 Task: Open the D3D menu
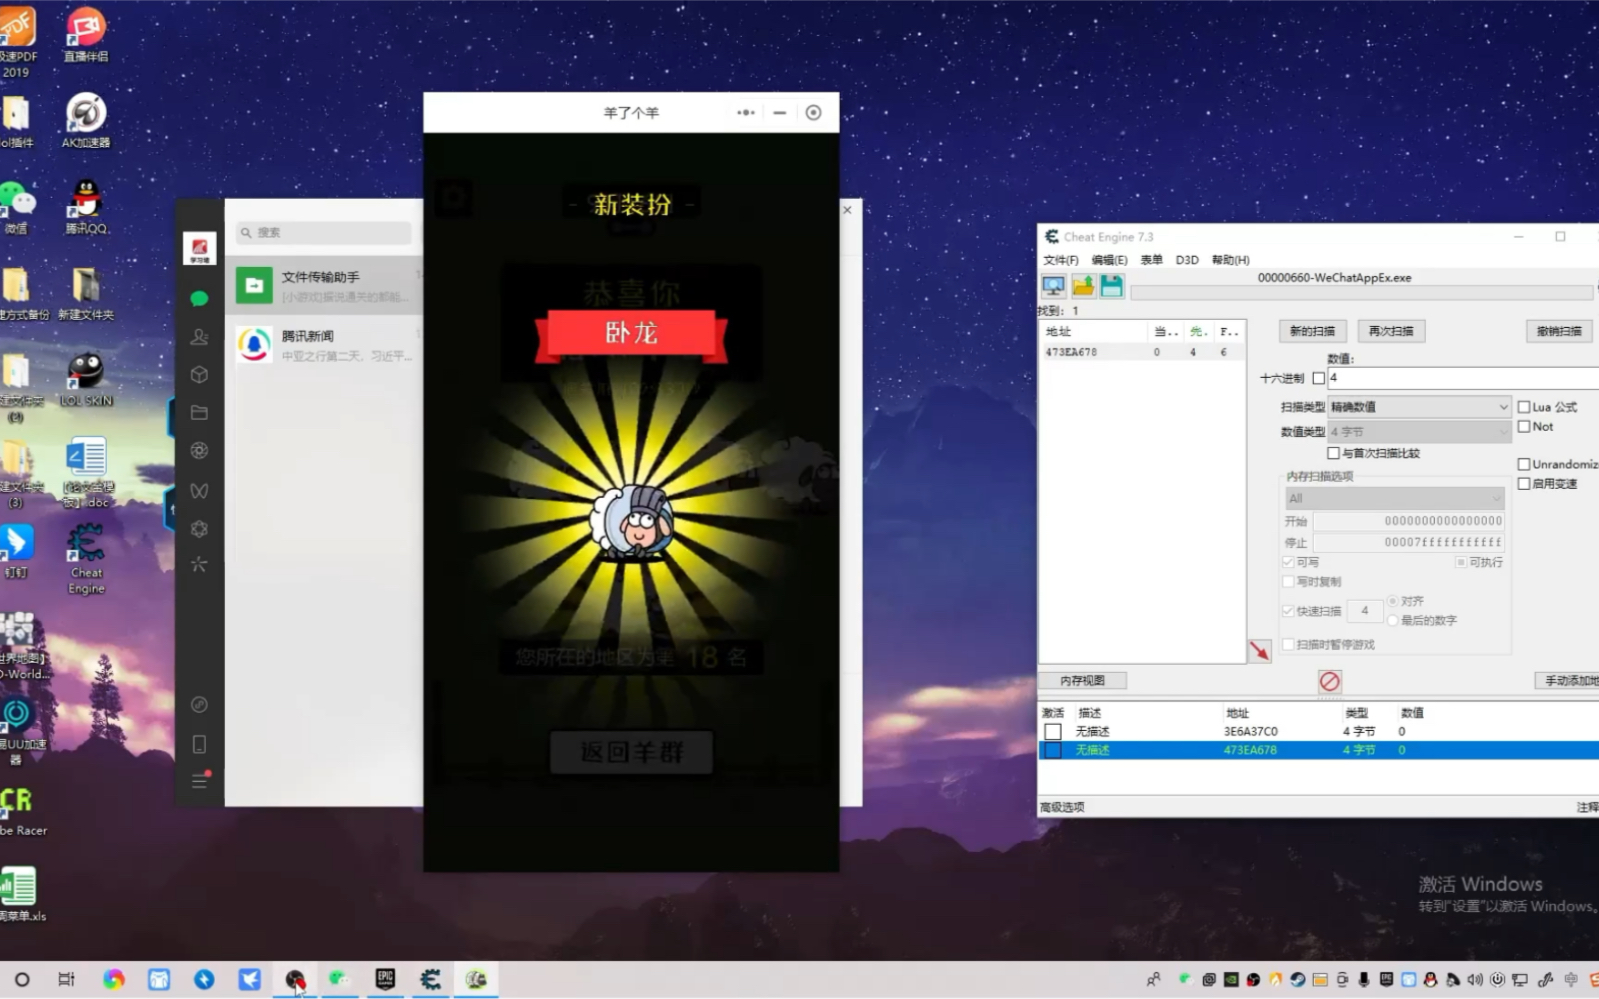pyautogui.click(x=1187, y=260)
